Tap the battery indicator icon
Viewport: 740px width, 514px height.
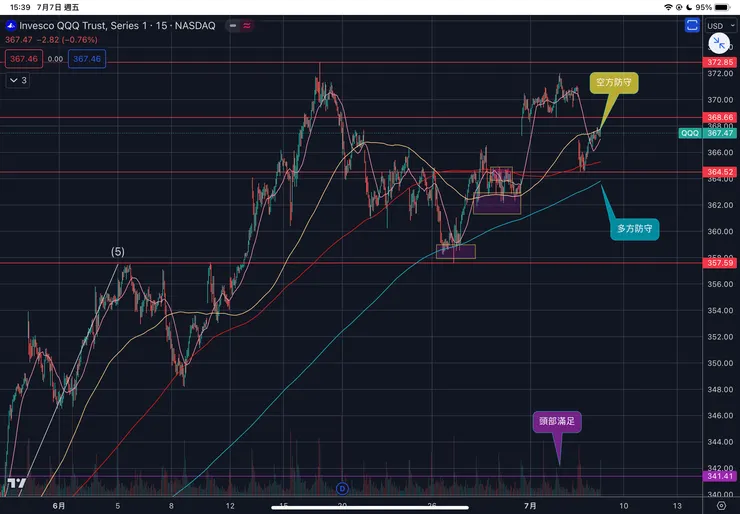723,7
